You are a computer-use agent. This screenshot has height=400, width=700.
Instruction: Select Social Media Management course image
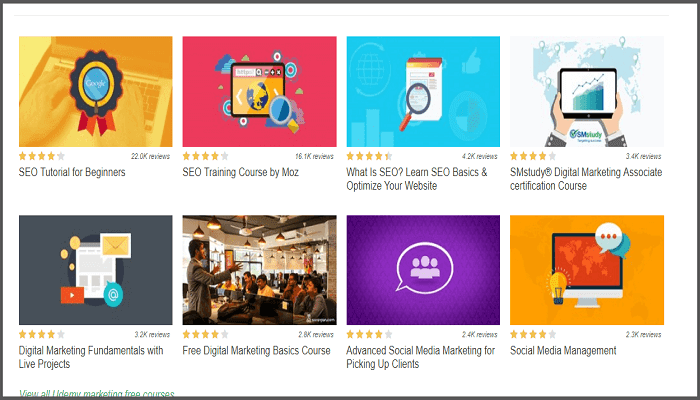[587, 270]
